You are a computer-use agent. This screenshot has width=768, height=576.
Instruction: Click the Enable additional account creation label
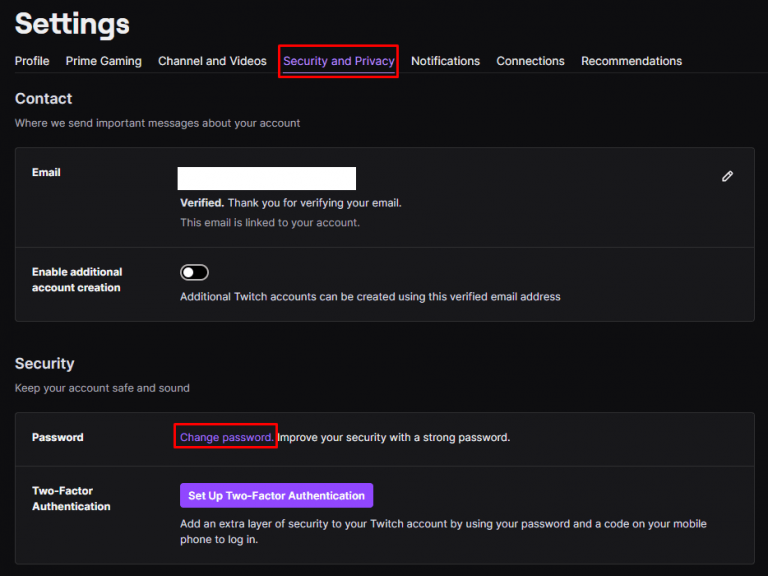77,279
